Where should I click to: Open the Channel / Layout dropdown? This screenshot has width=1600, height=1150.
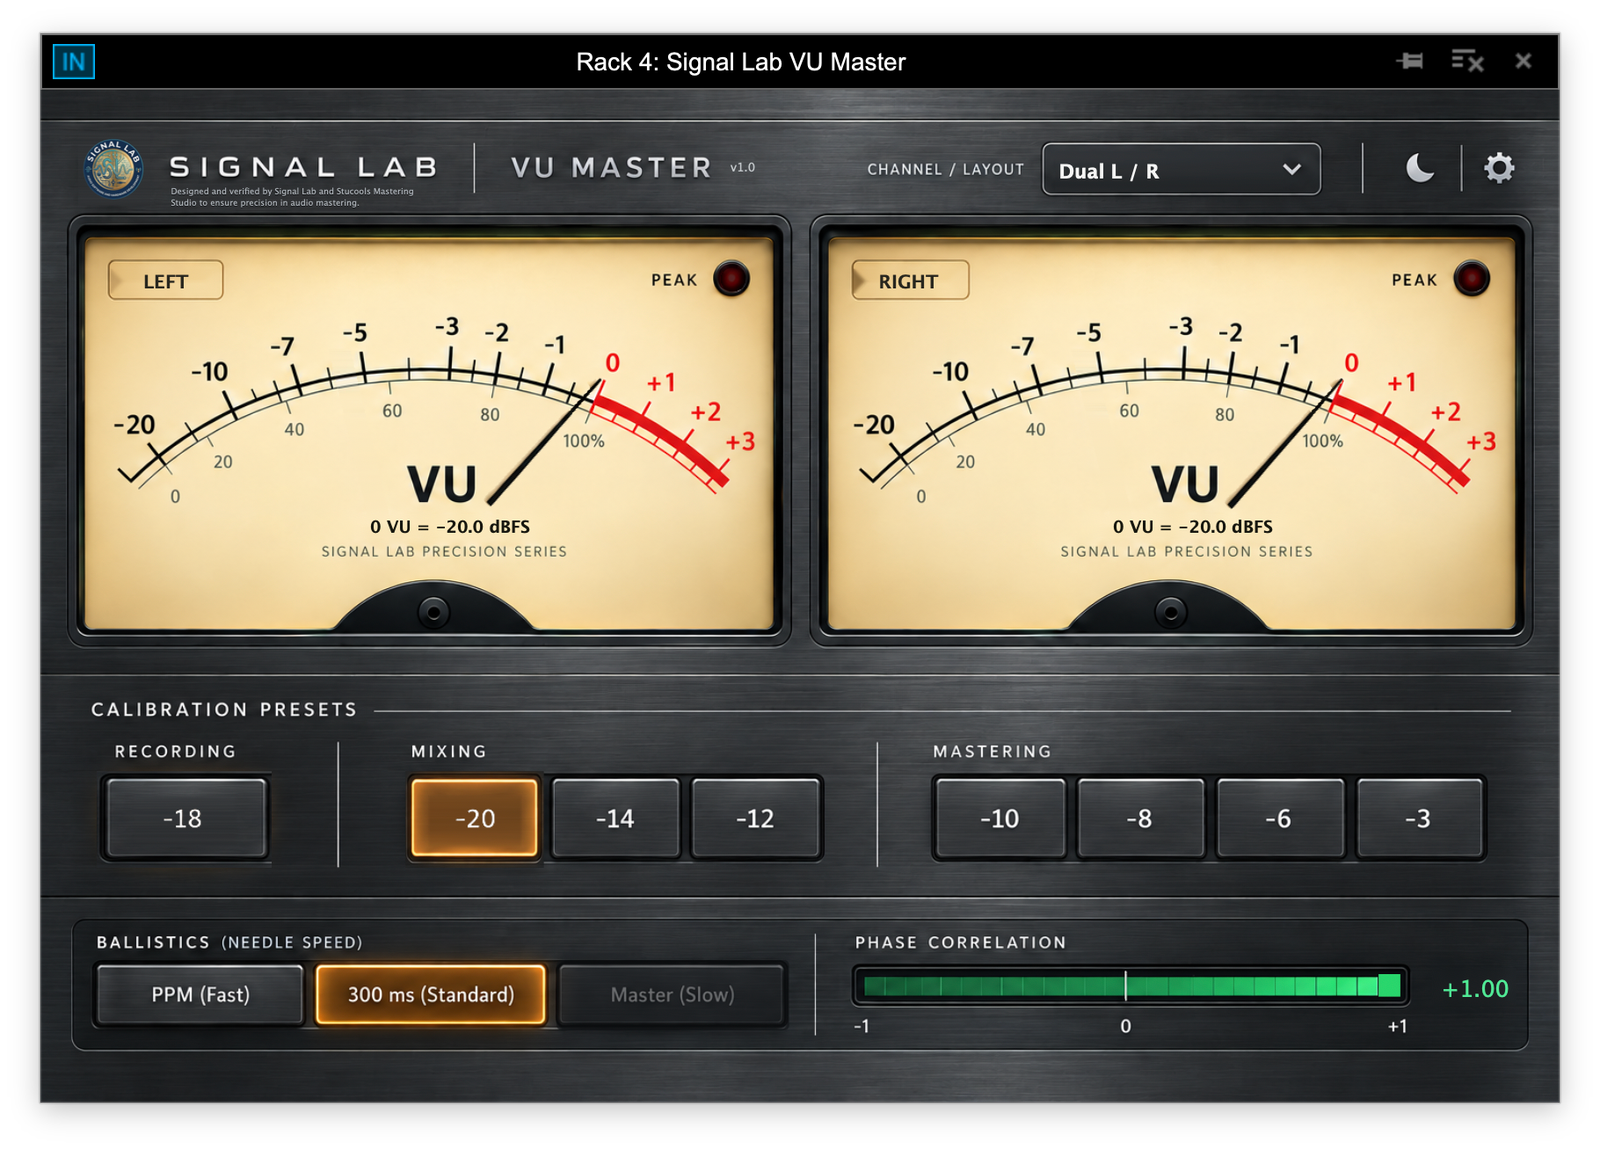(x=1181, y=170)
